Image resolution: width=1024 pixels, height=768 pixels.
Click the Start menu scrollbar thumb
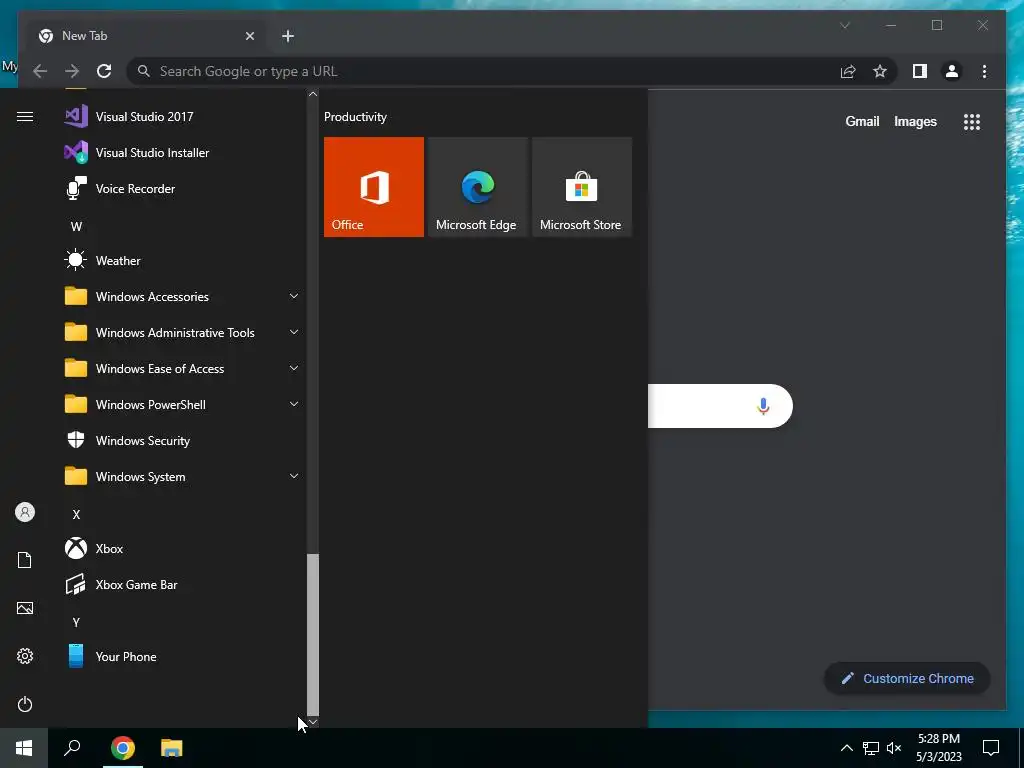tap(313, 635)
